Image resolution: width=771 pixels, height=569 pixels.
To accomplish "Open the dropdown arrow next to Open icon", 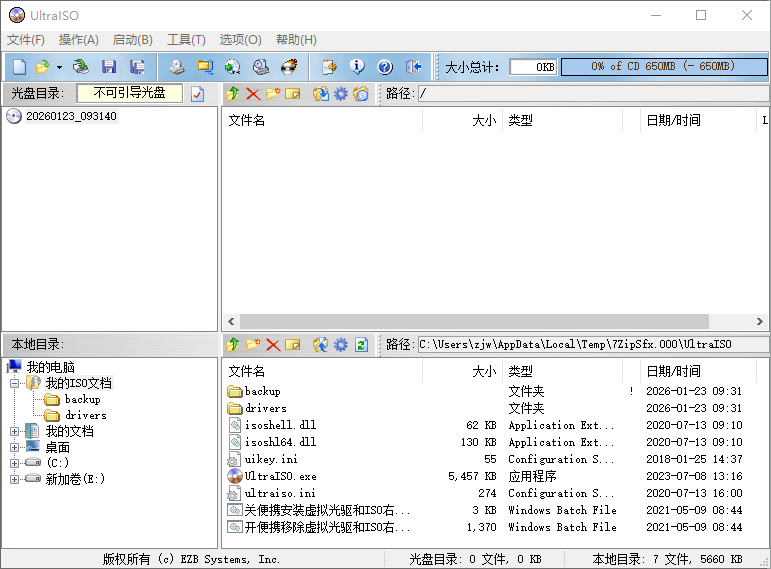I will click(x=59, y=67).
